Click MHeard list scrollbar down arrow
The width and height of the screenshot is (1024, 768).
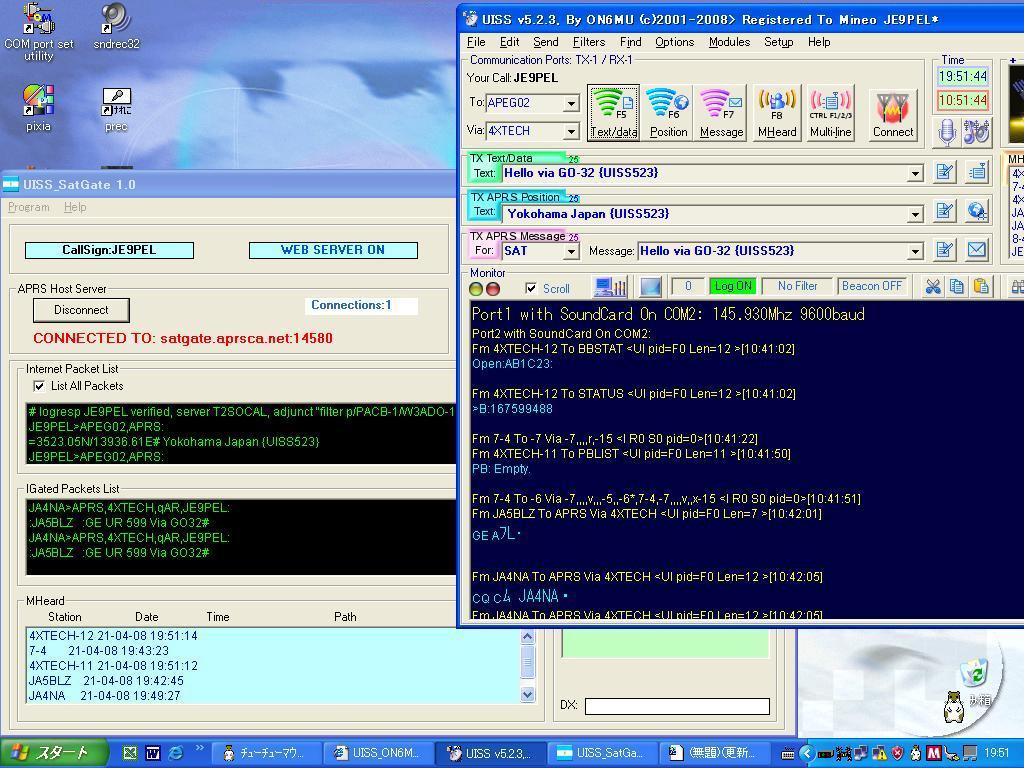[x=528, y=695]
